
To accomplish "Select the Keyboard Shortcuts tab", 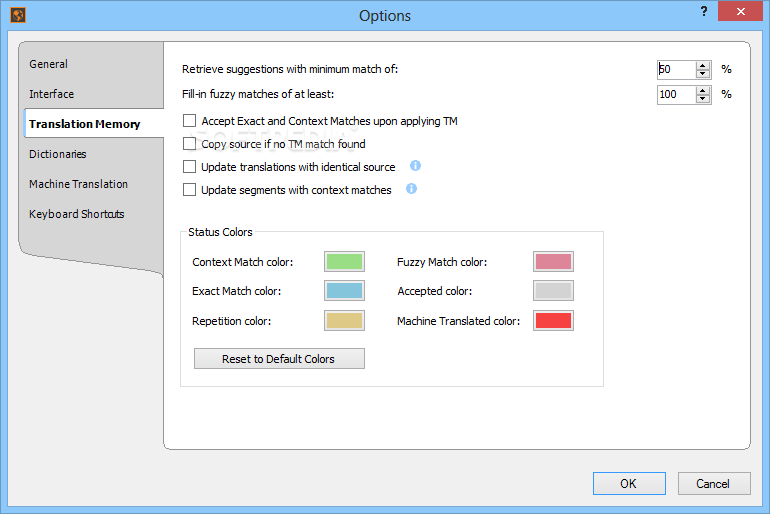I will 77,214.
